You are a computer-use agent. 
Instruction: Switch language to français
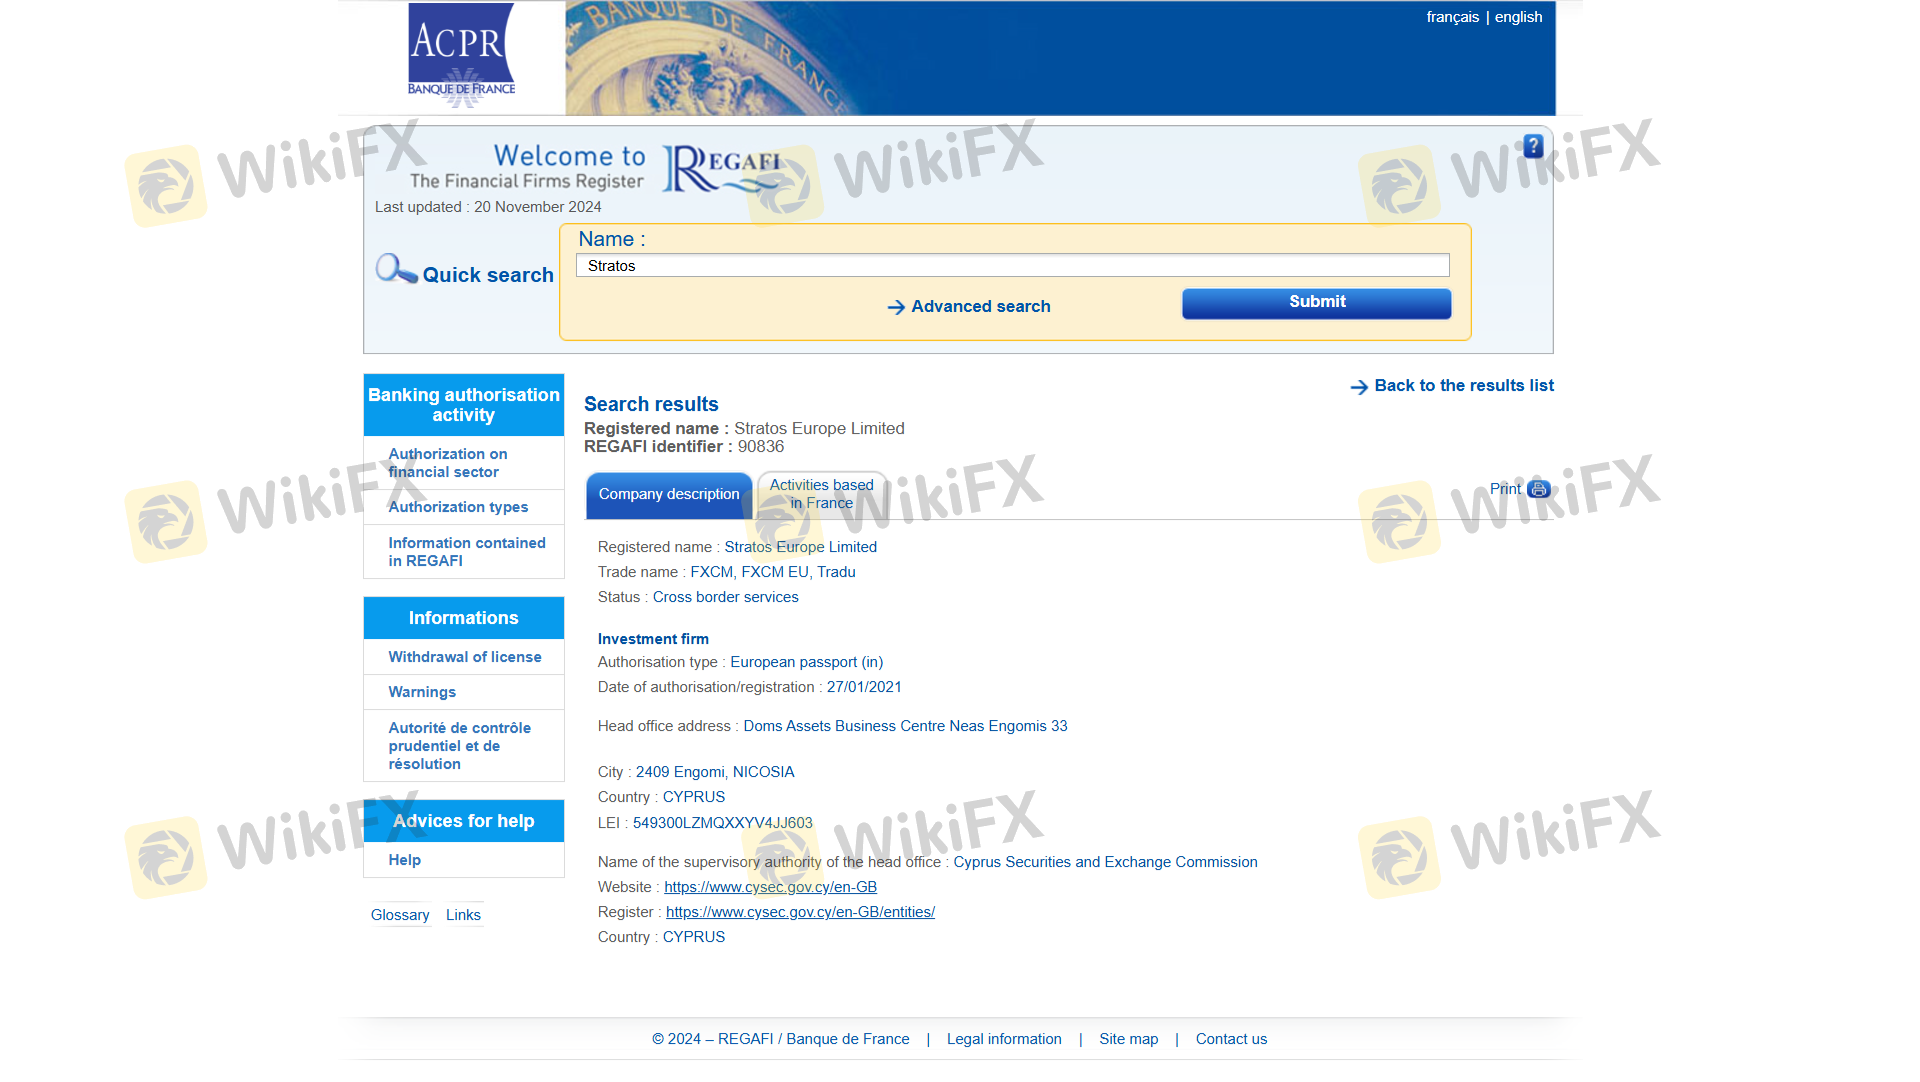click(1452, 17)
